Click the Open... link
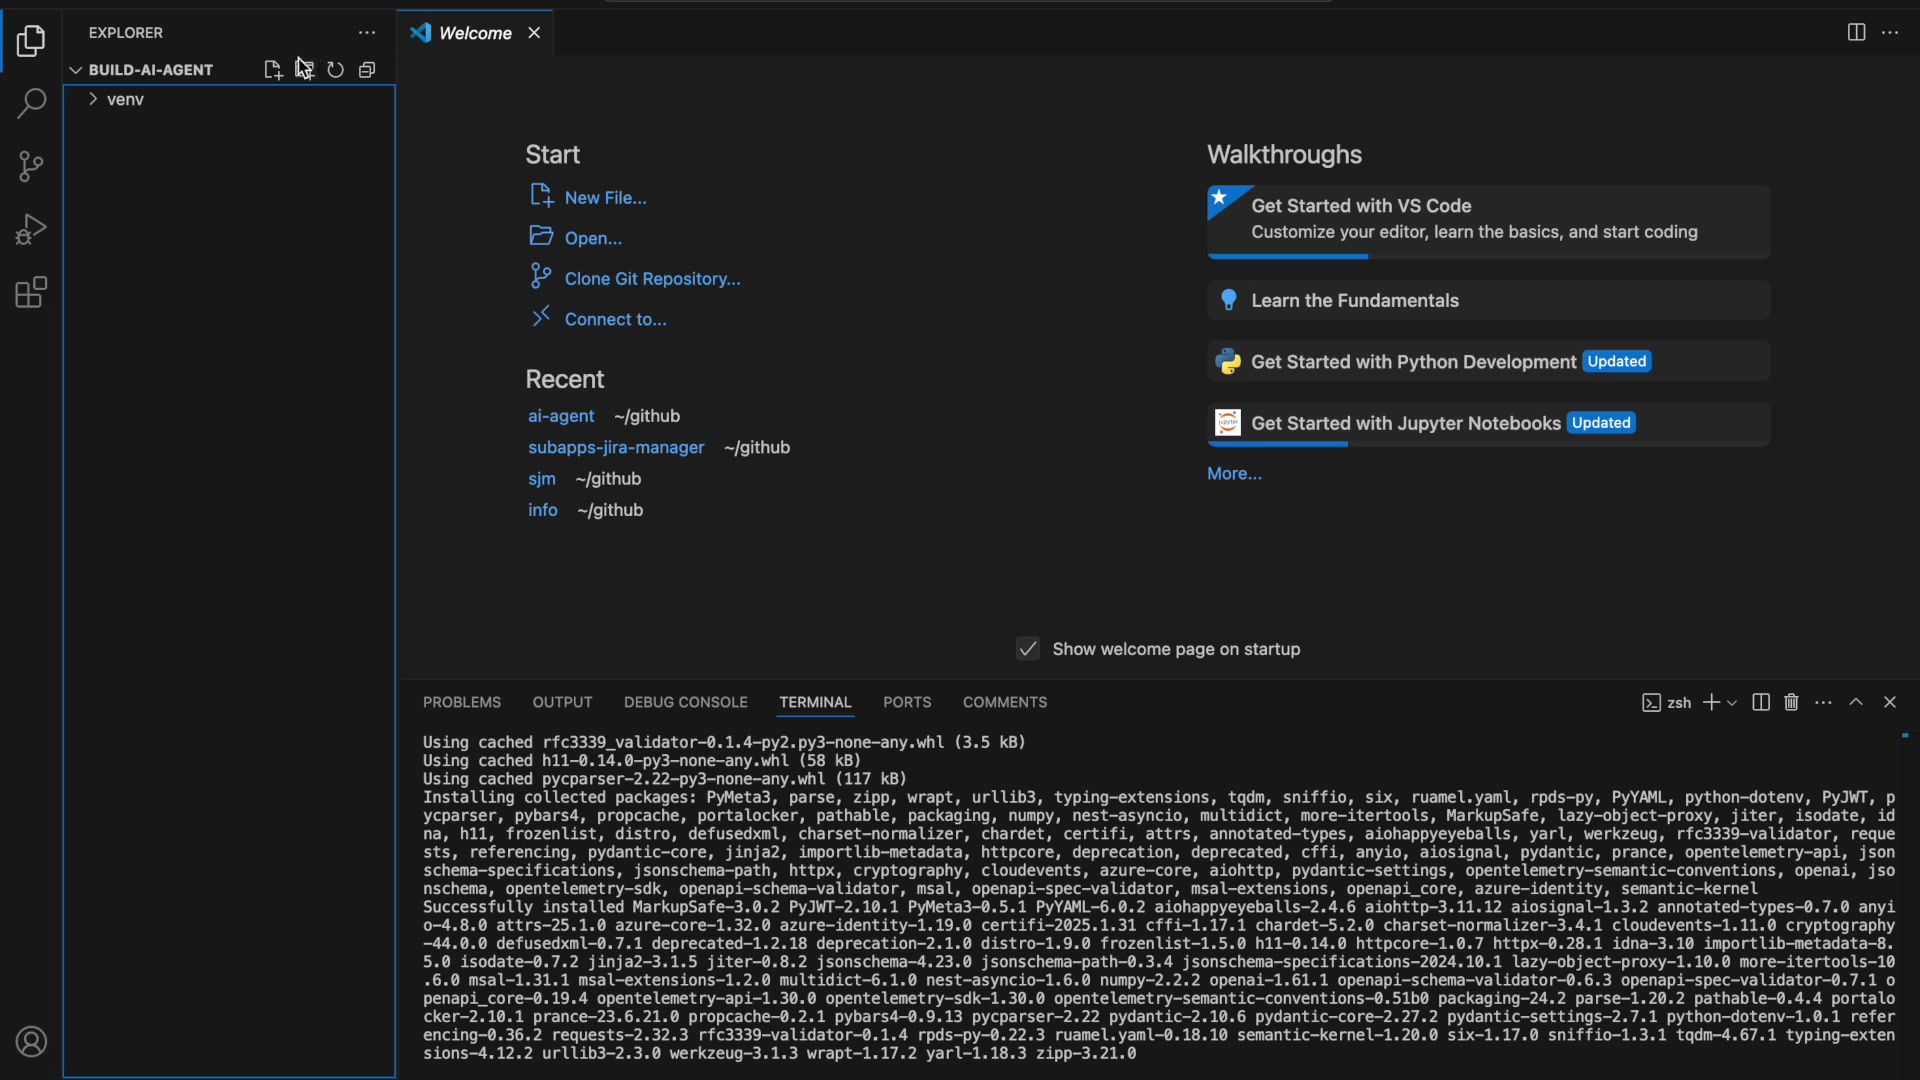The width and height of the screenshot is (1920, 1080). click(576, 238)
